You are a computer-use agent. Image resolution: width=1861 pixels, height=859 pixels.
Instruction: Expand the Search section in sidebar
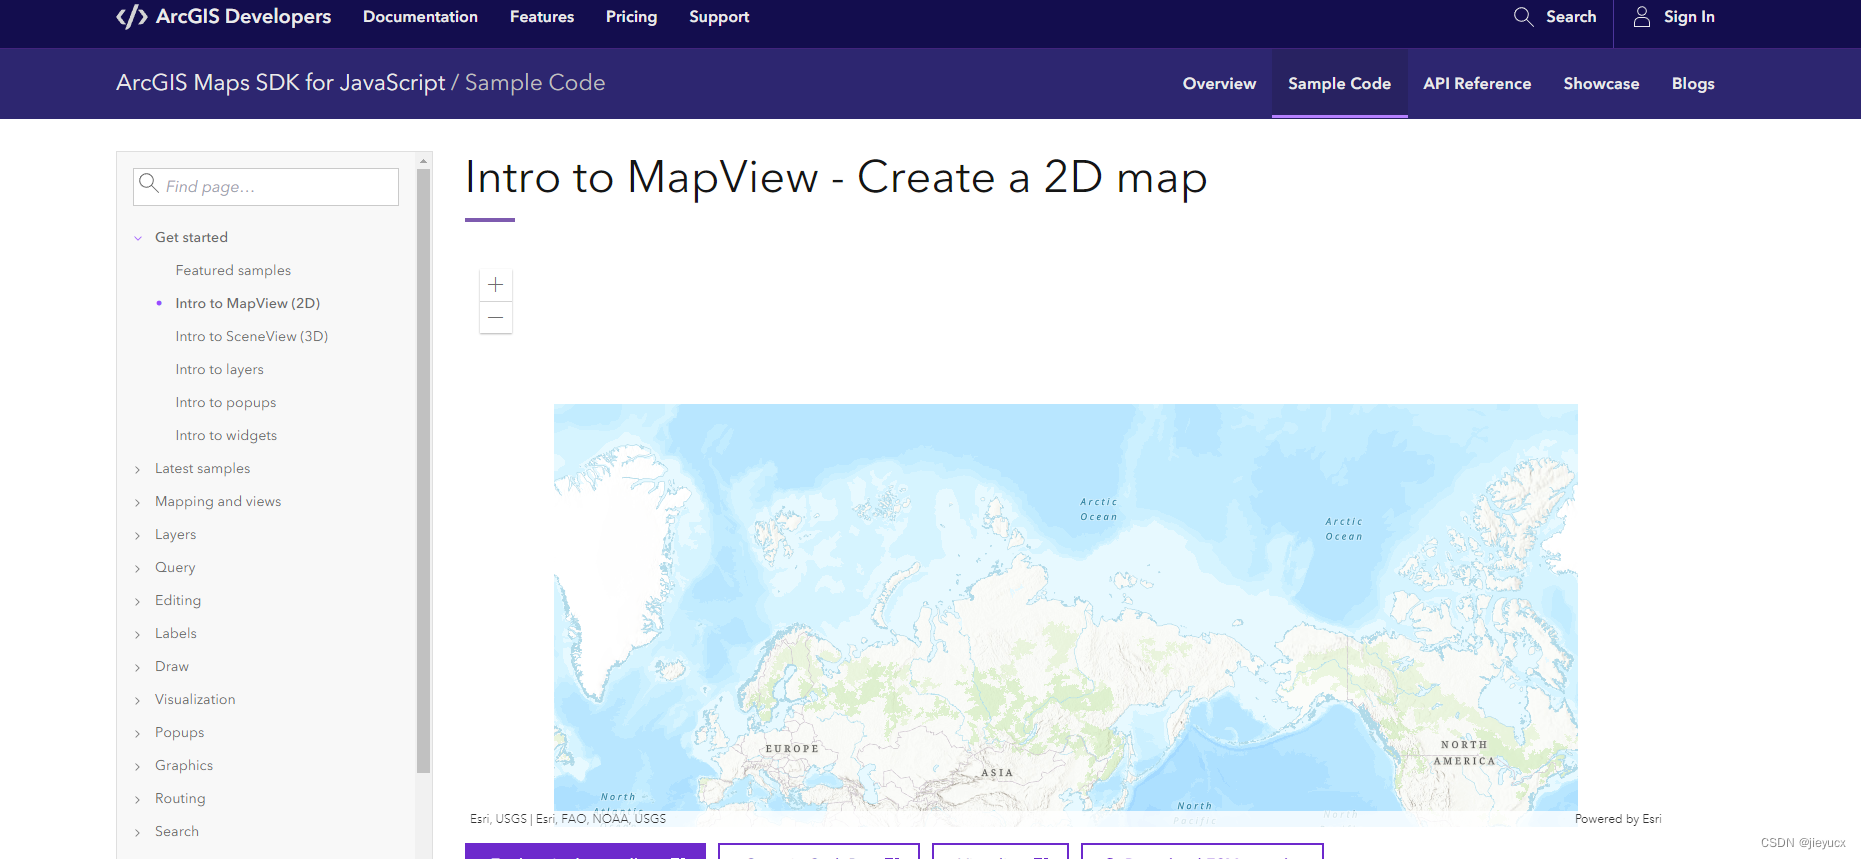[x=138, y=832]
